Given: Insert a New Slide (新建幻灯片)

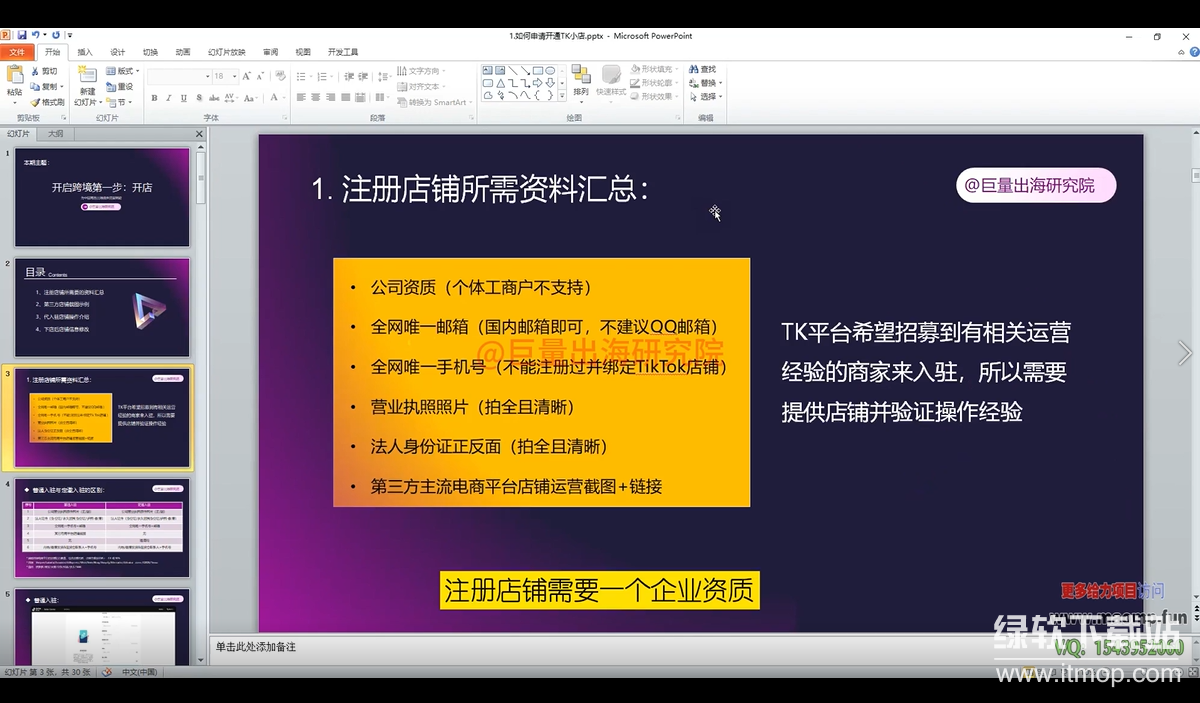Looking at the screenshot, I should (87, 79).
